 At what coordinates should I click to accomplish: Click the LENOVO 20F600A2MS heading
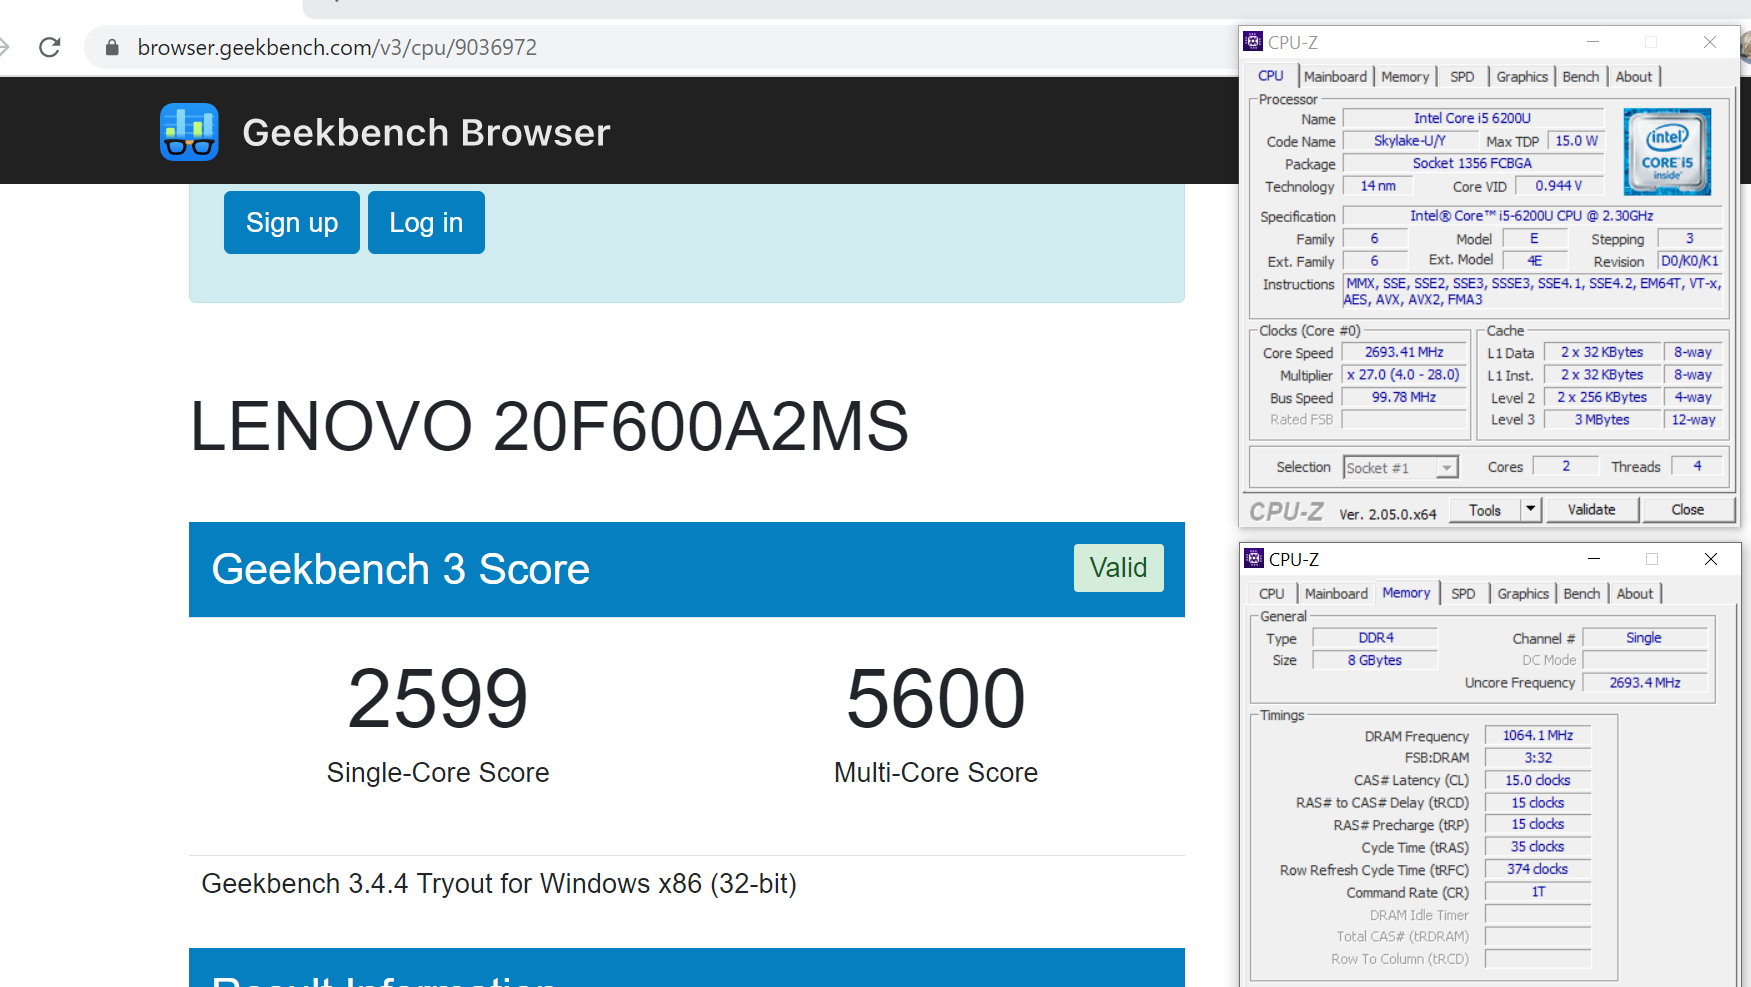point(549,427)
